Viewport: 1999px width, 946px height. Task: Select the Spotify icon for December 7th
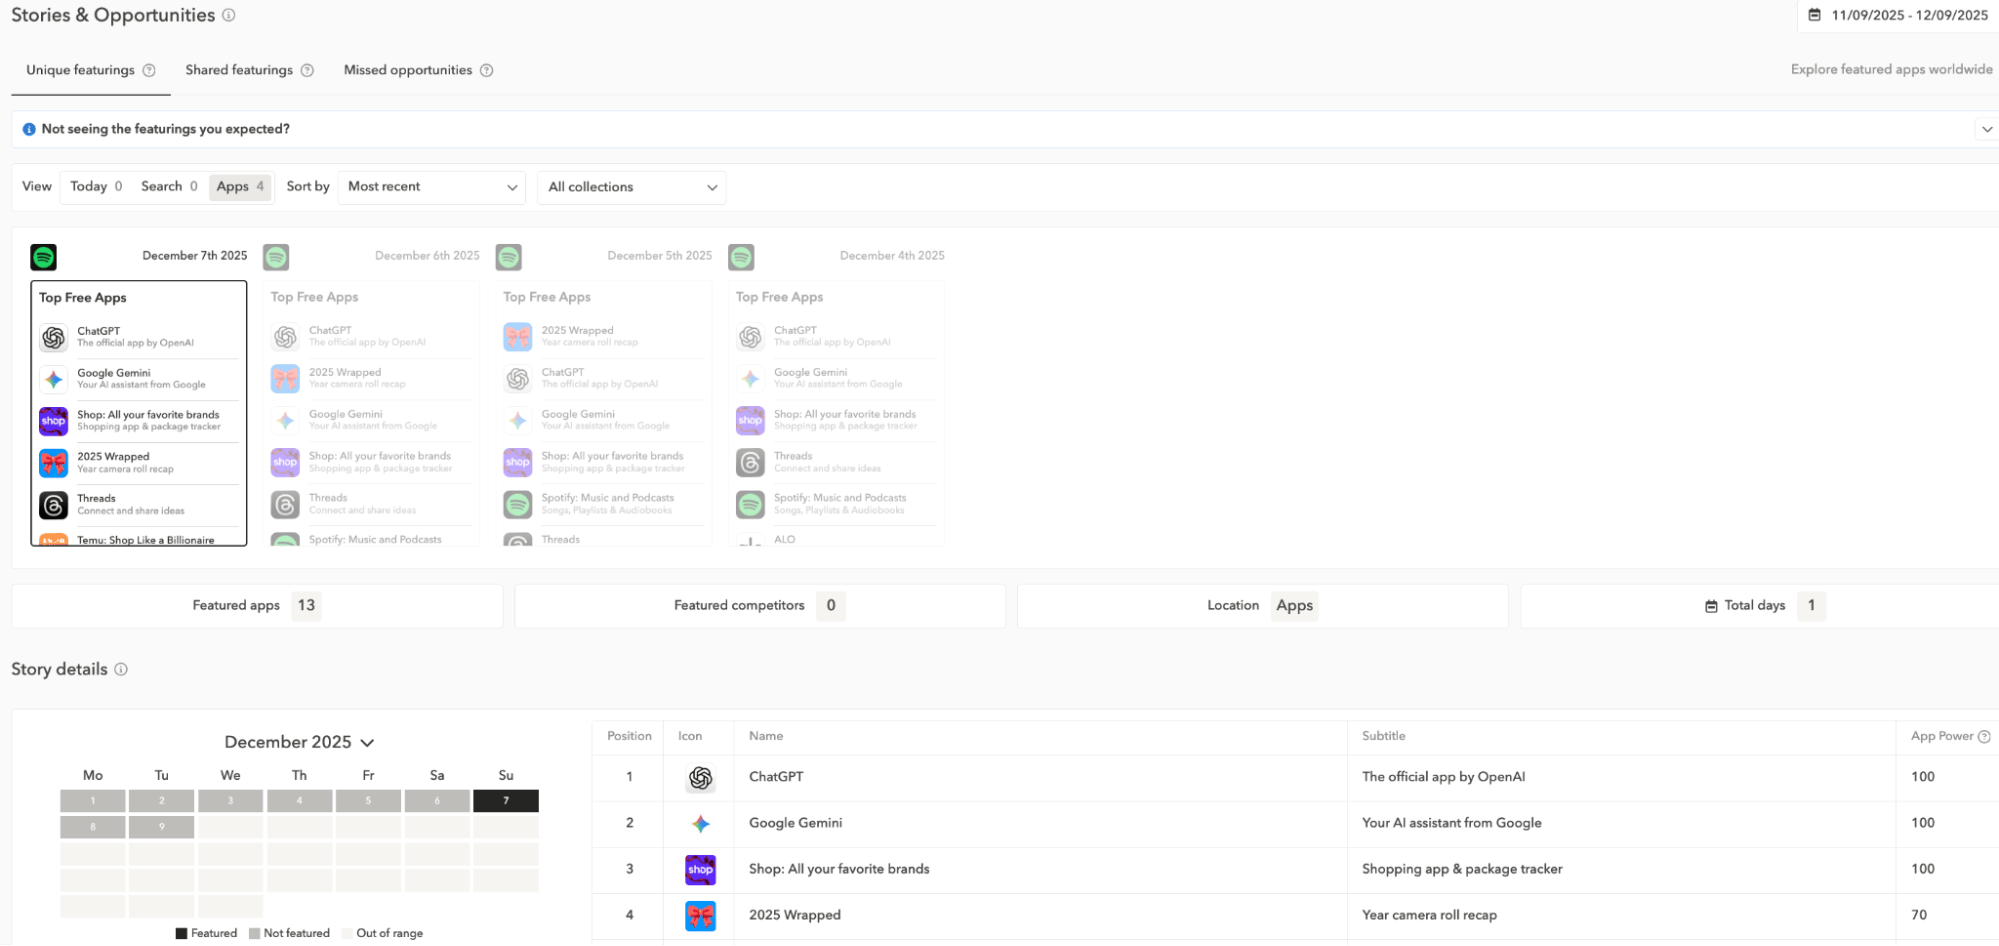click(42, 256)
